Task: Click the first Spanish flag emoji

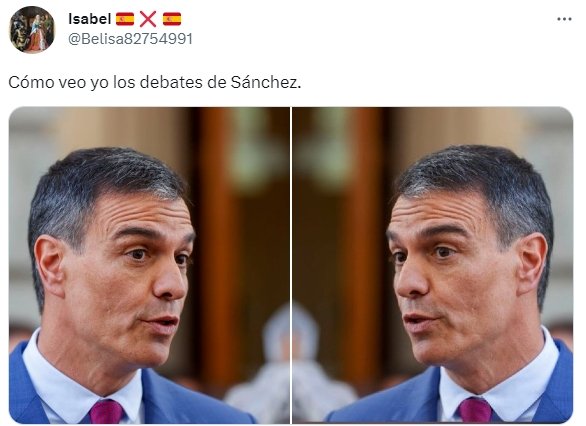Action: click(x=125, y=19)
